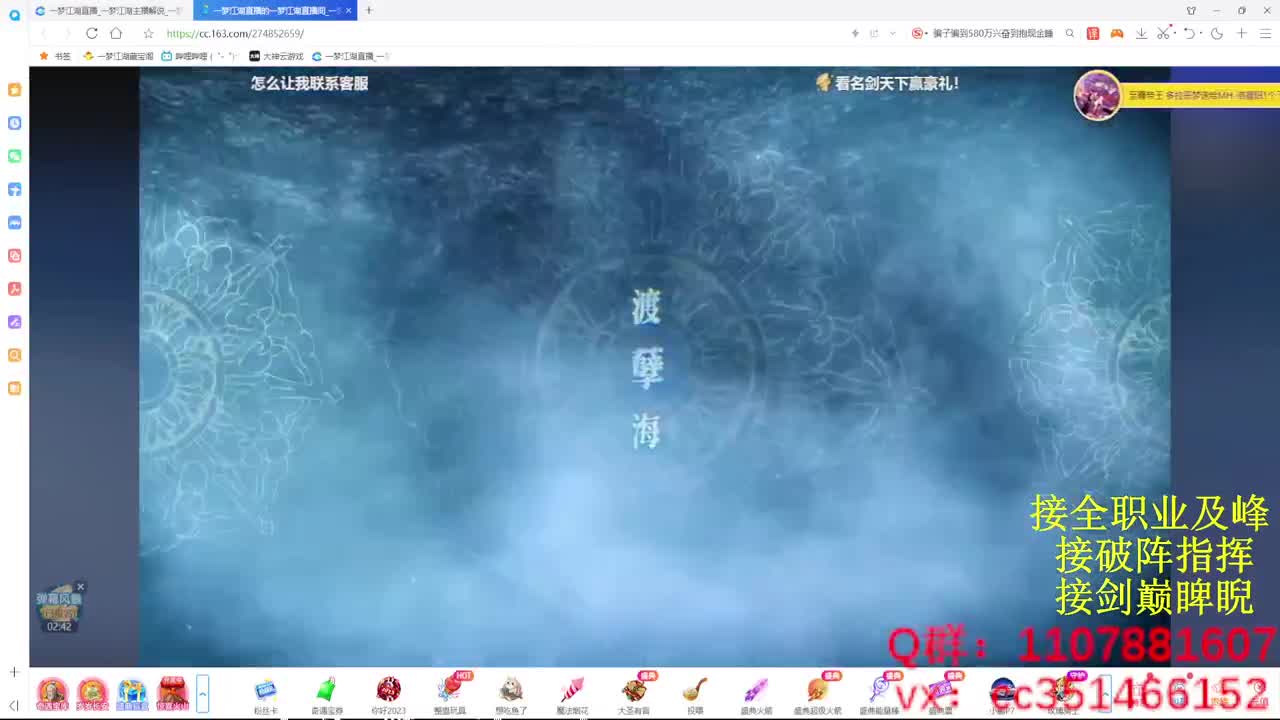Go to browser home page icon

pos(116,33)
